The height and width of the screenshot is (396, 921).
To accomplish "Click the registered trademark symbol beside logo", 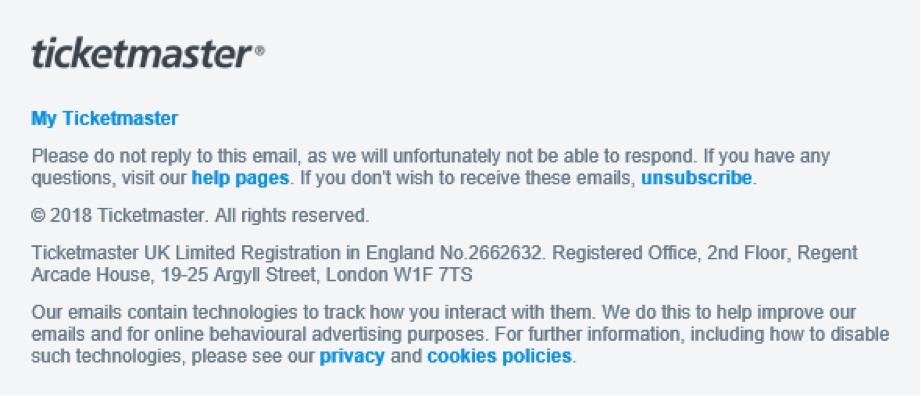I will (x=260, y=51).
